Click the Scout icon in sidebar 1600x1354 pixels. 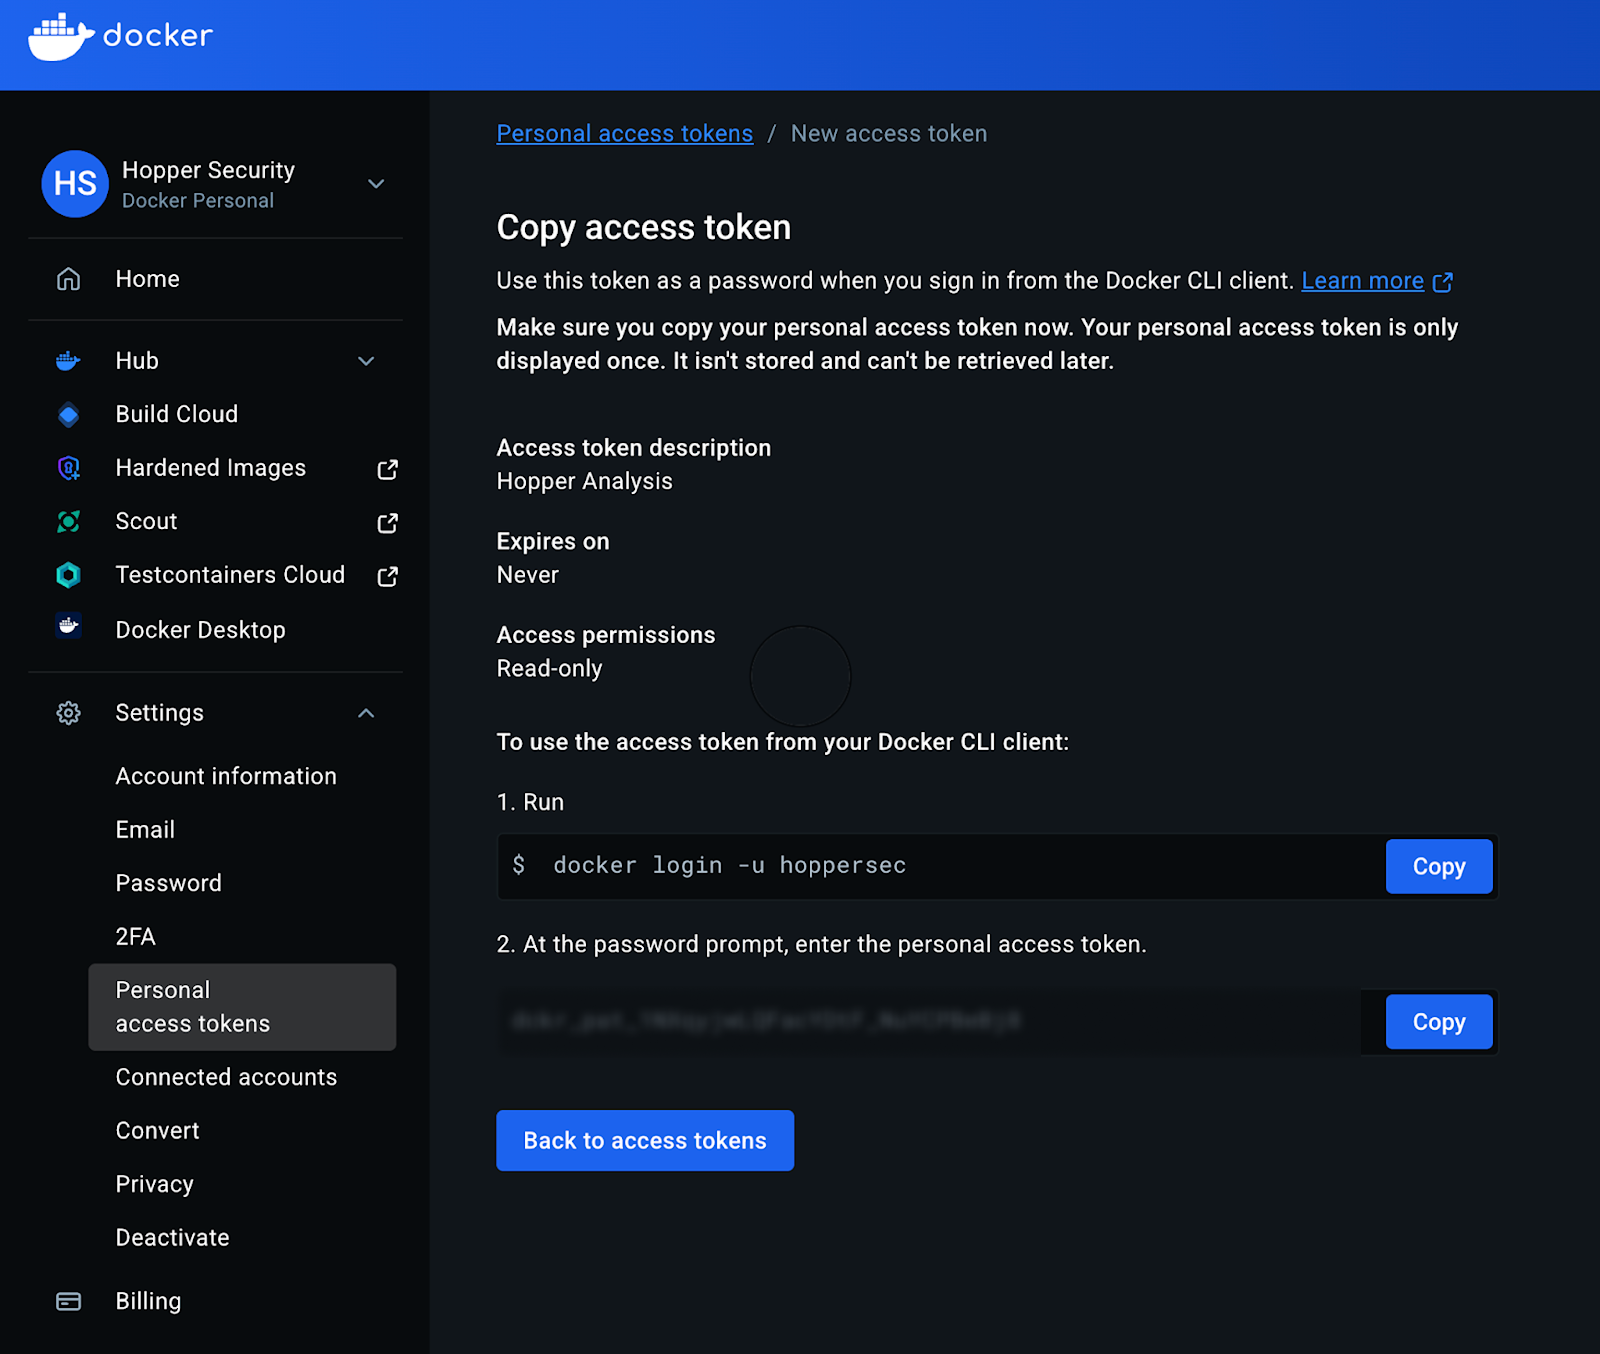click(x=68, y=521)
